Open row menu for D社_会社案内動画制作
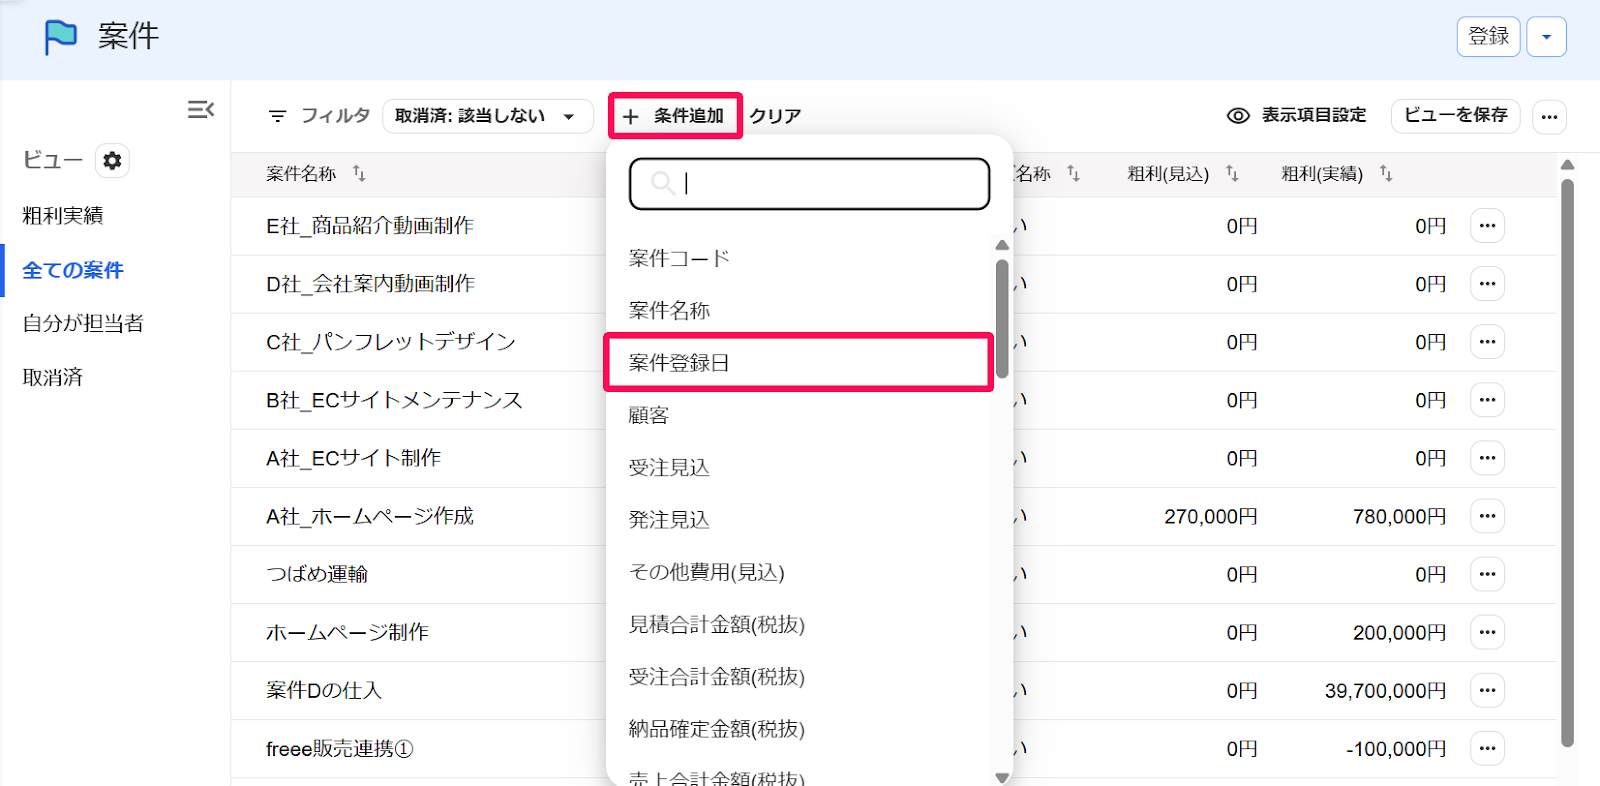Image resolution: width=1600 pixels, height=786 pixels. point(1487,284)
